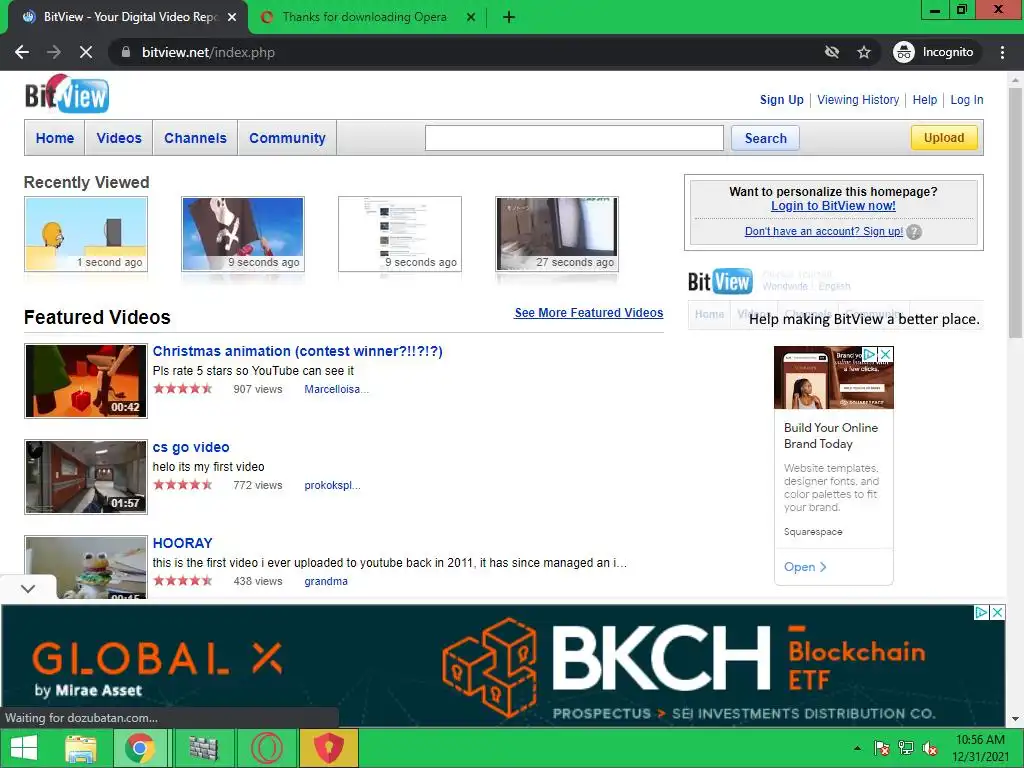Collapse banner with chevron down button

click(28, 588)
